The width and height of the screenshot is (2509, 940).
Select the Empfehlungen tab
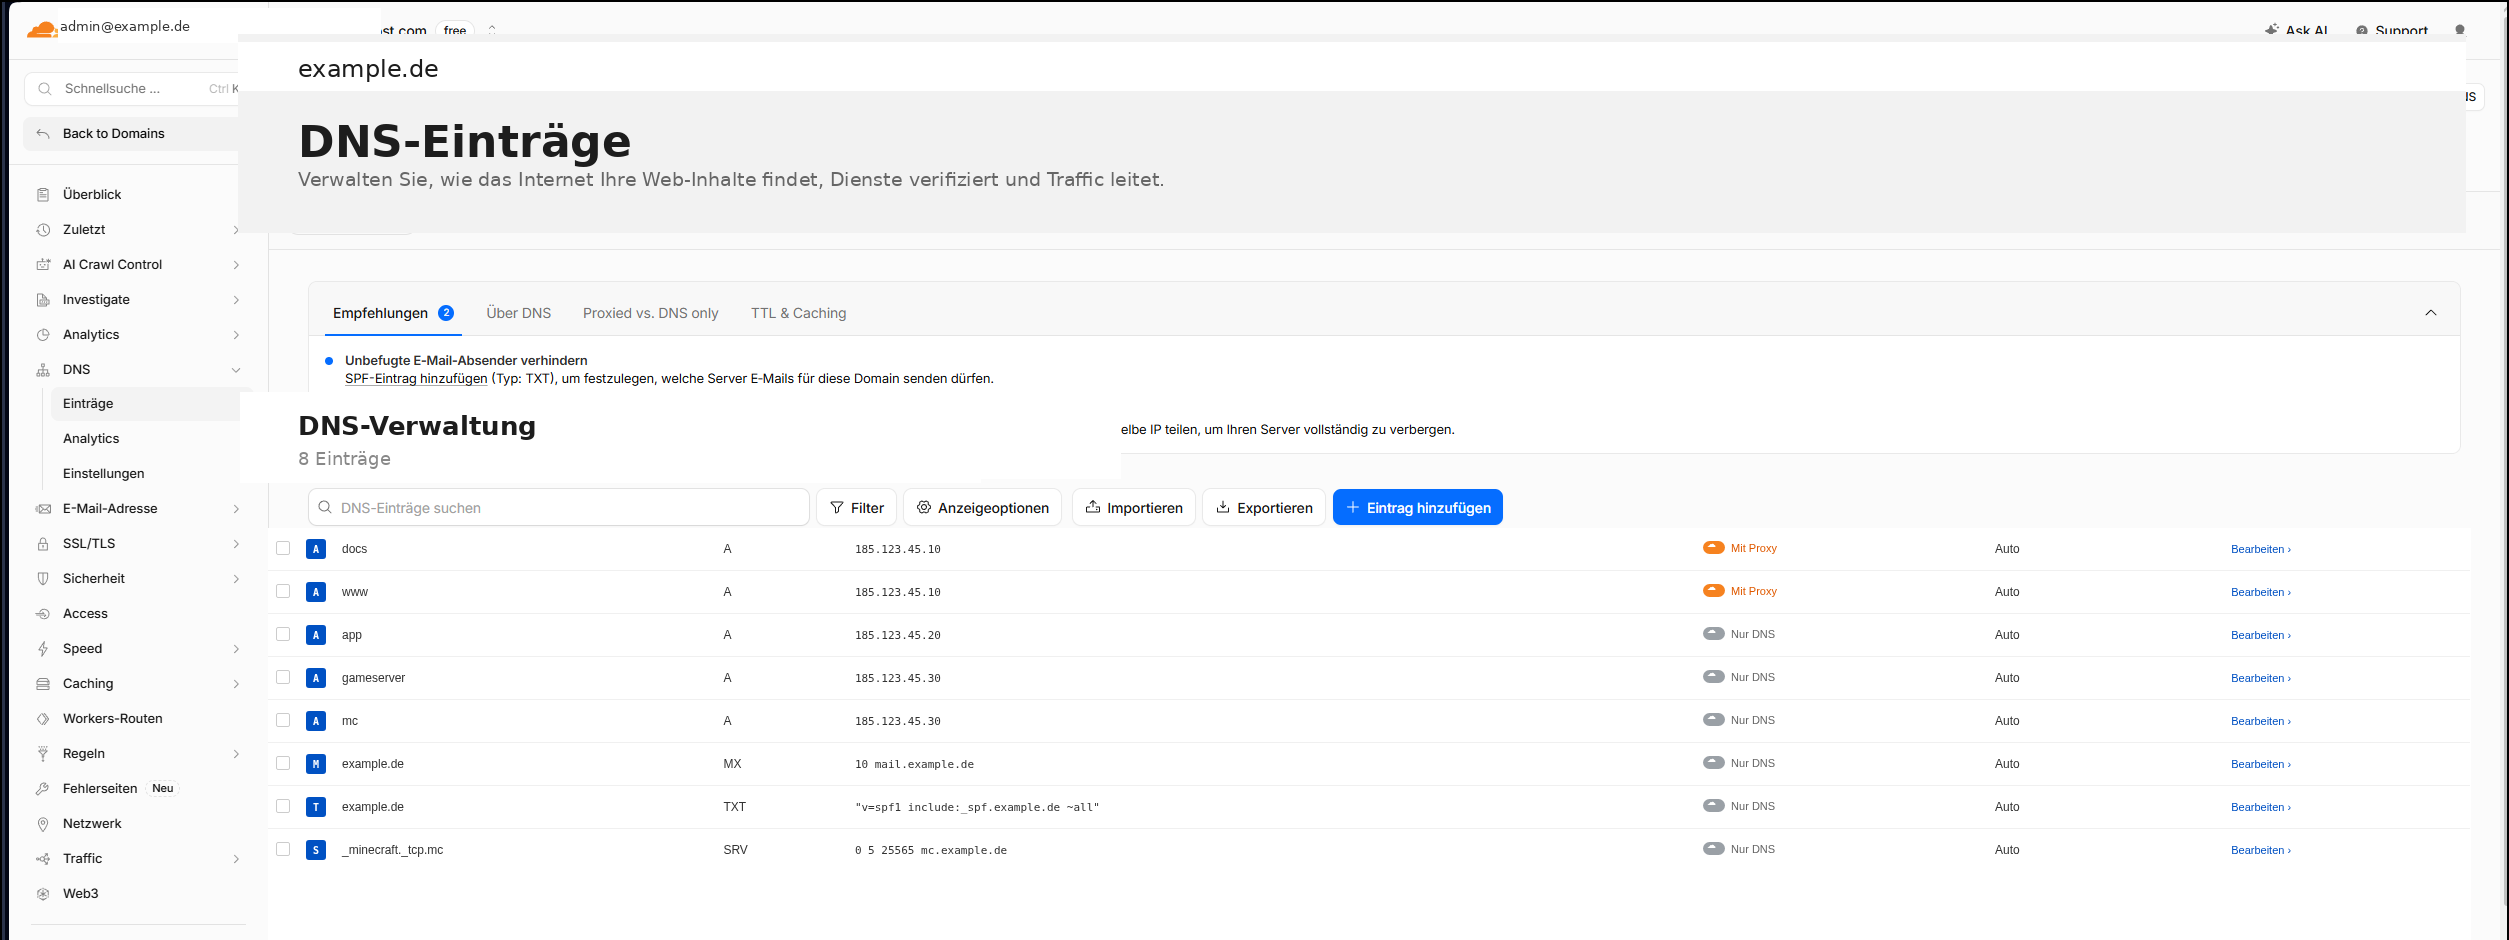point(393,313)
